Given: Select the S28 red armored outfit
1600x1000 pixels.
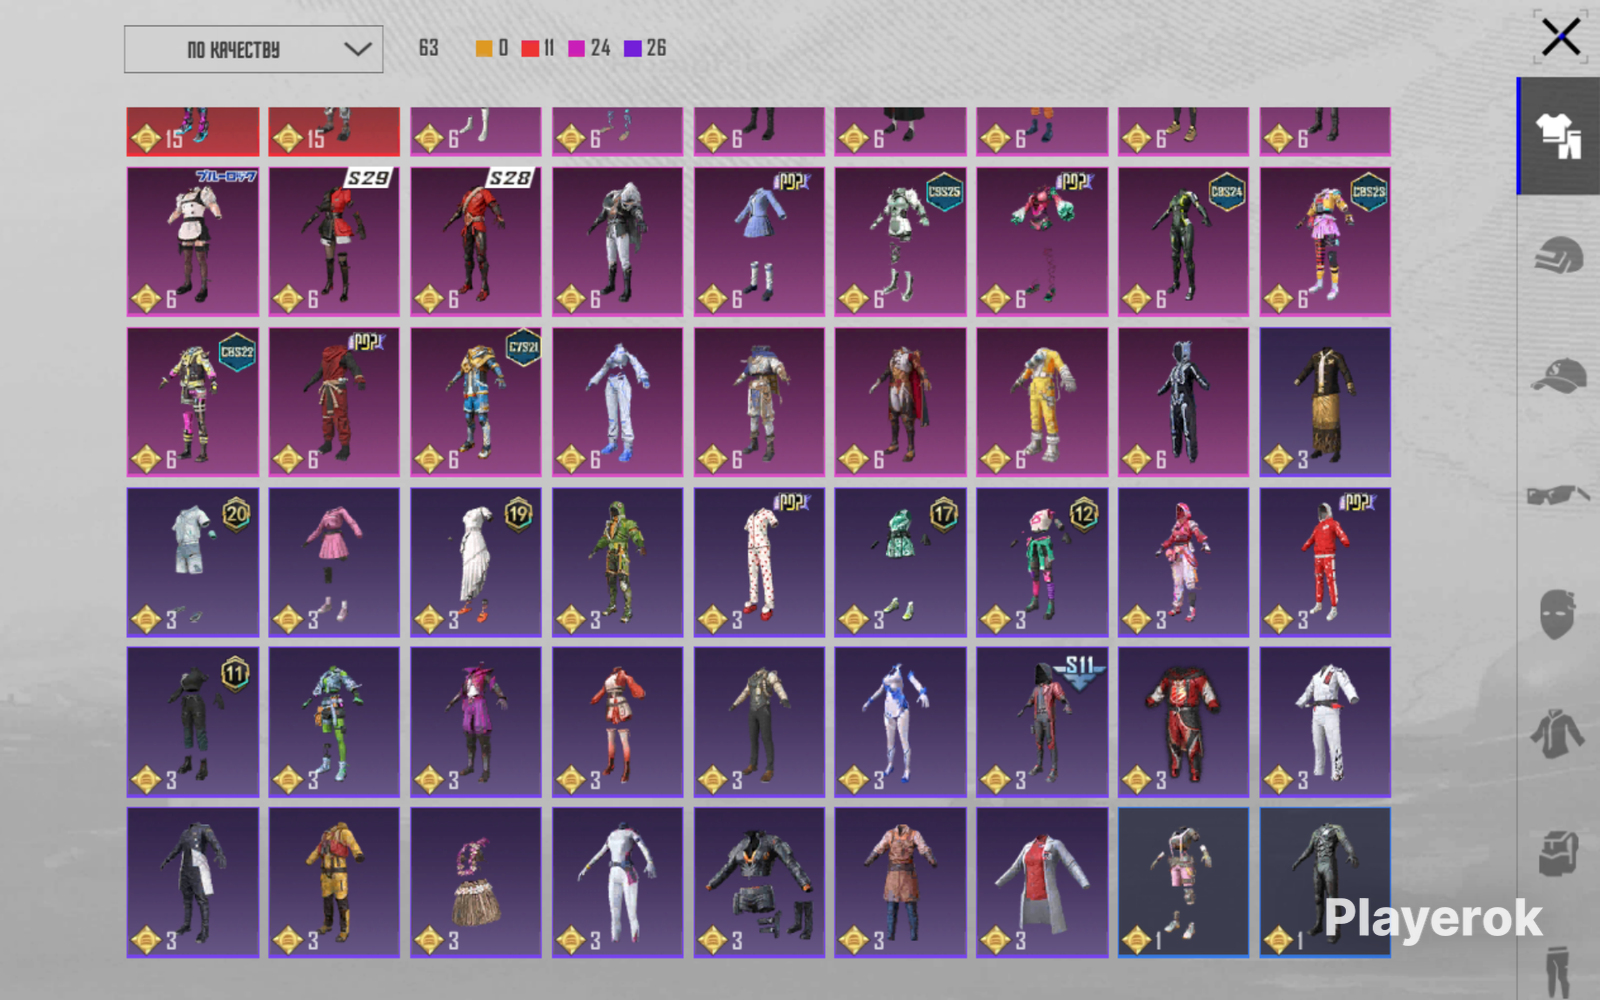Looking at the screenshot, I should [x=476, y=241].
